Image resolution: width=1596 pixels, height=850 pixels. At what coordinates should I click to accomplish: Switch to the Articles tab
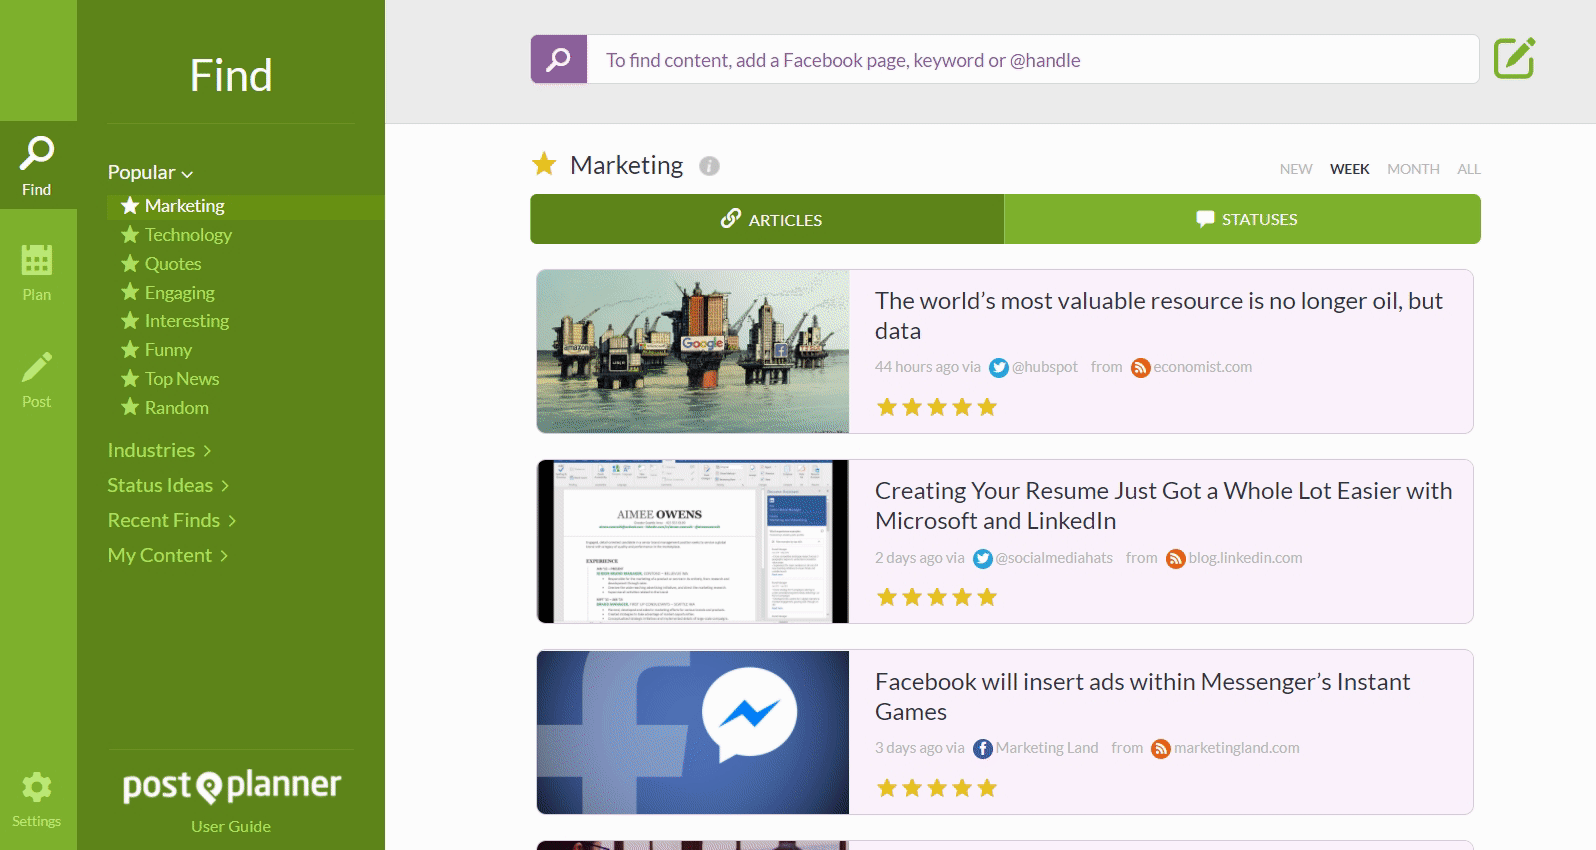pos(767,219)
